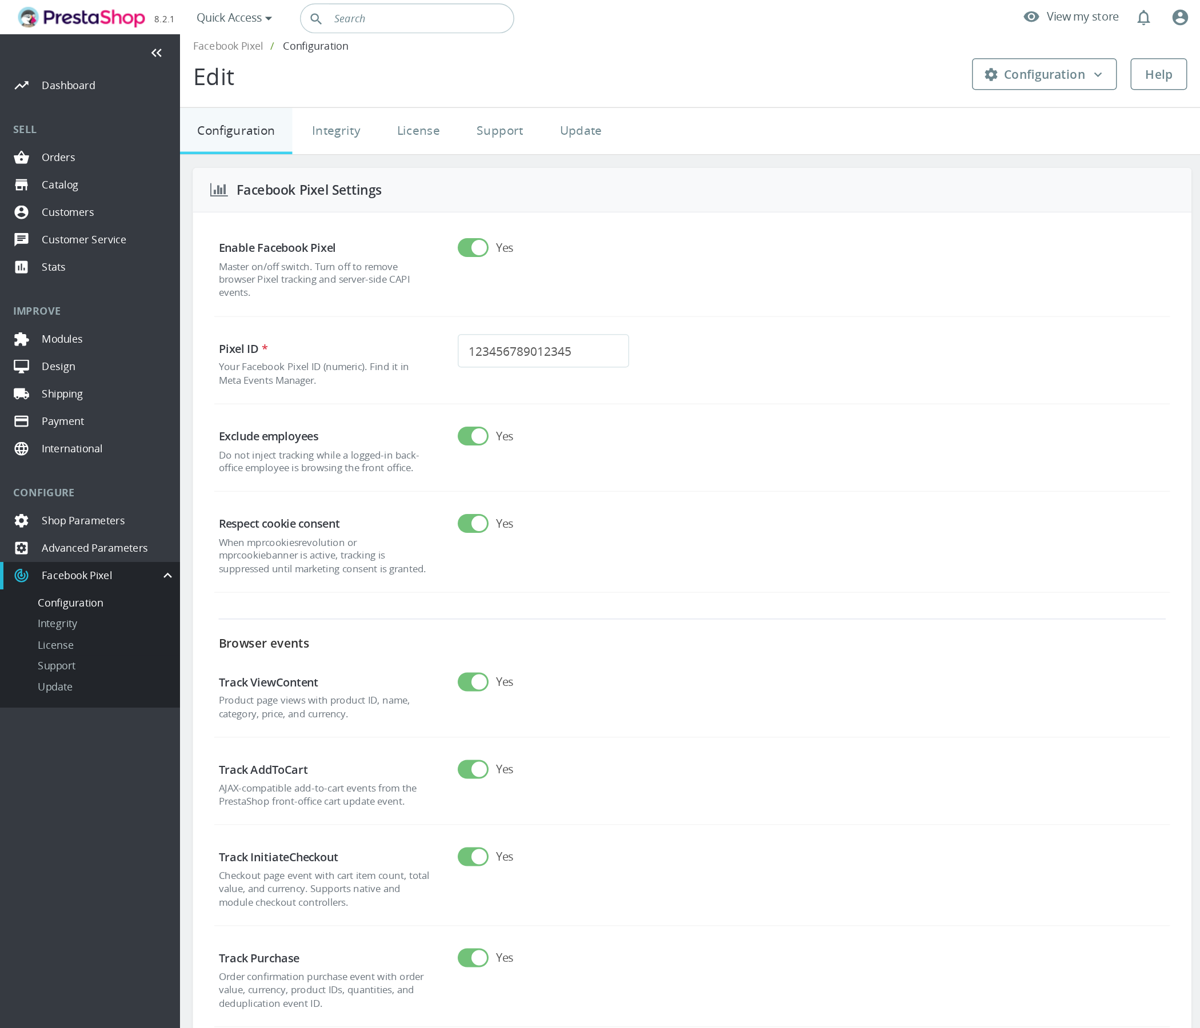This screenshot has width=1200, height=1028.
Task: Switch to the Integrity tab
Action: coord(336,131)
